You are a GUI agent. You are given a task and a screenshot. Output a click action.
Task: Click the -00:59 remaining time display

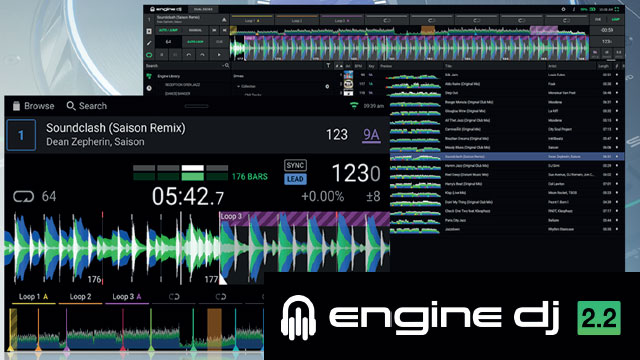point(607,30)
